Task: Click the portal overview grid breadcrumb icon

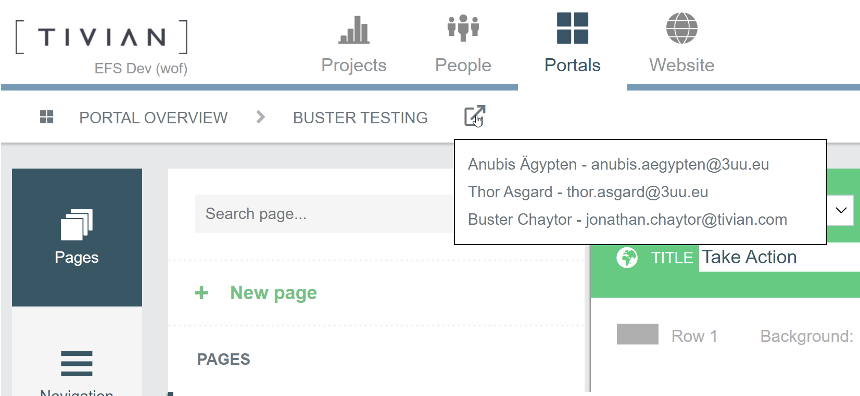Action: 47,117
